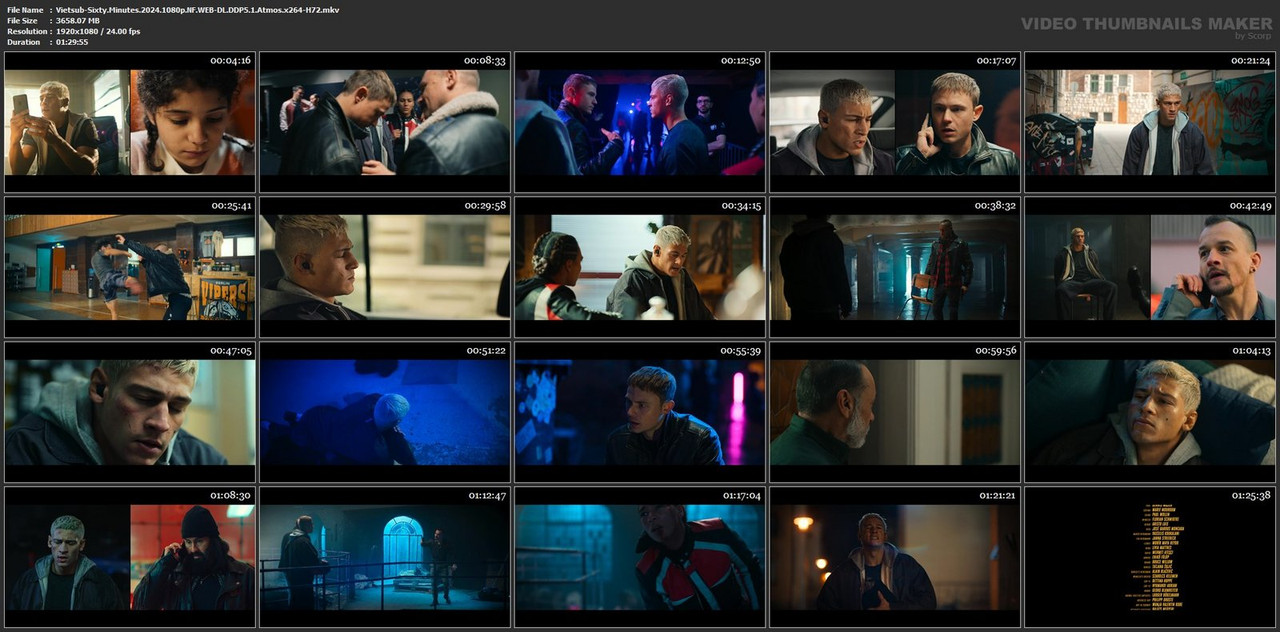Viewport: 1280px width, 632px height.
Task: Select the thumbnail timestamped 00:12:50
Action: click(640, 122)
